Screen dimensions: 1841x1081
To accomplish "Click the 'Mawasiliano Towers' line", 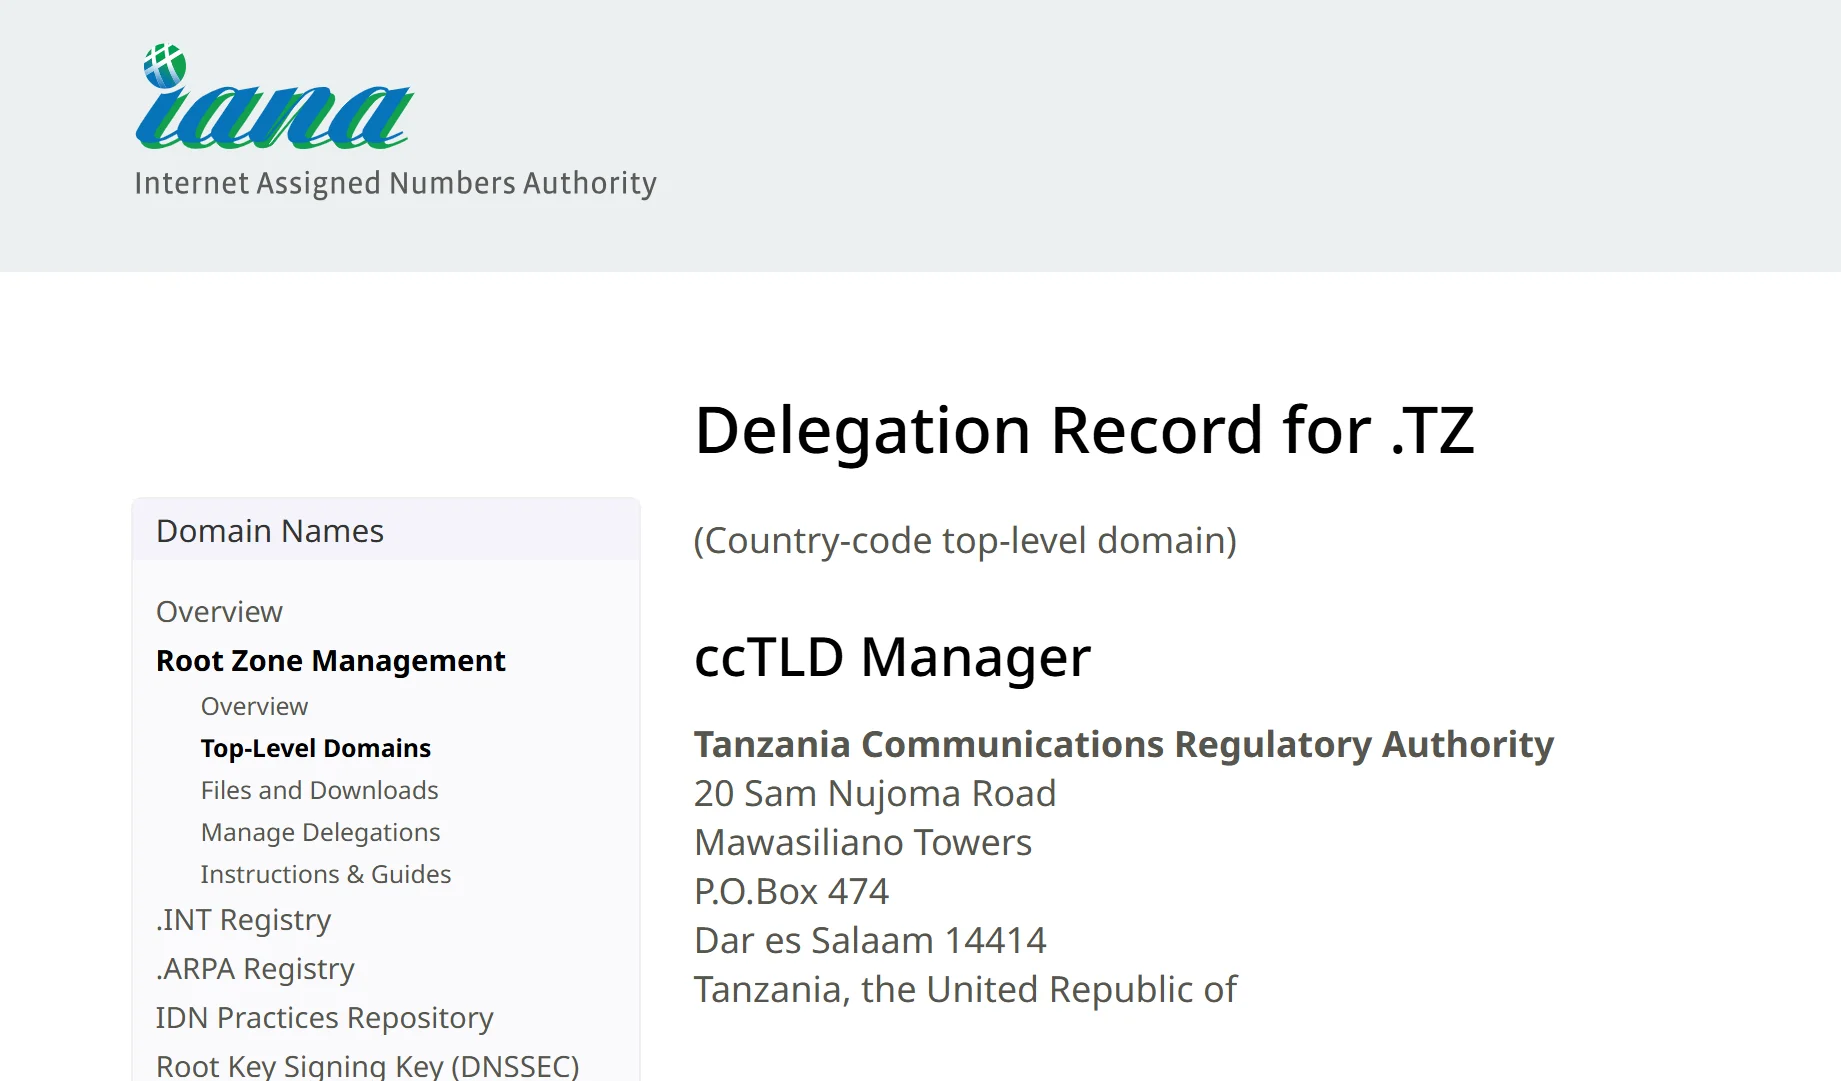I will (x=863, y=843).
